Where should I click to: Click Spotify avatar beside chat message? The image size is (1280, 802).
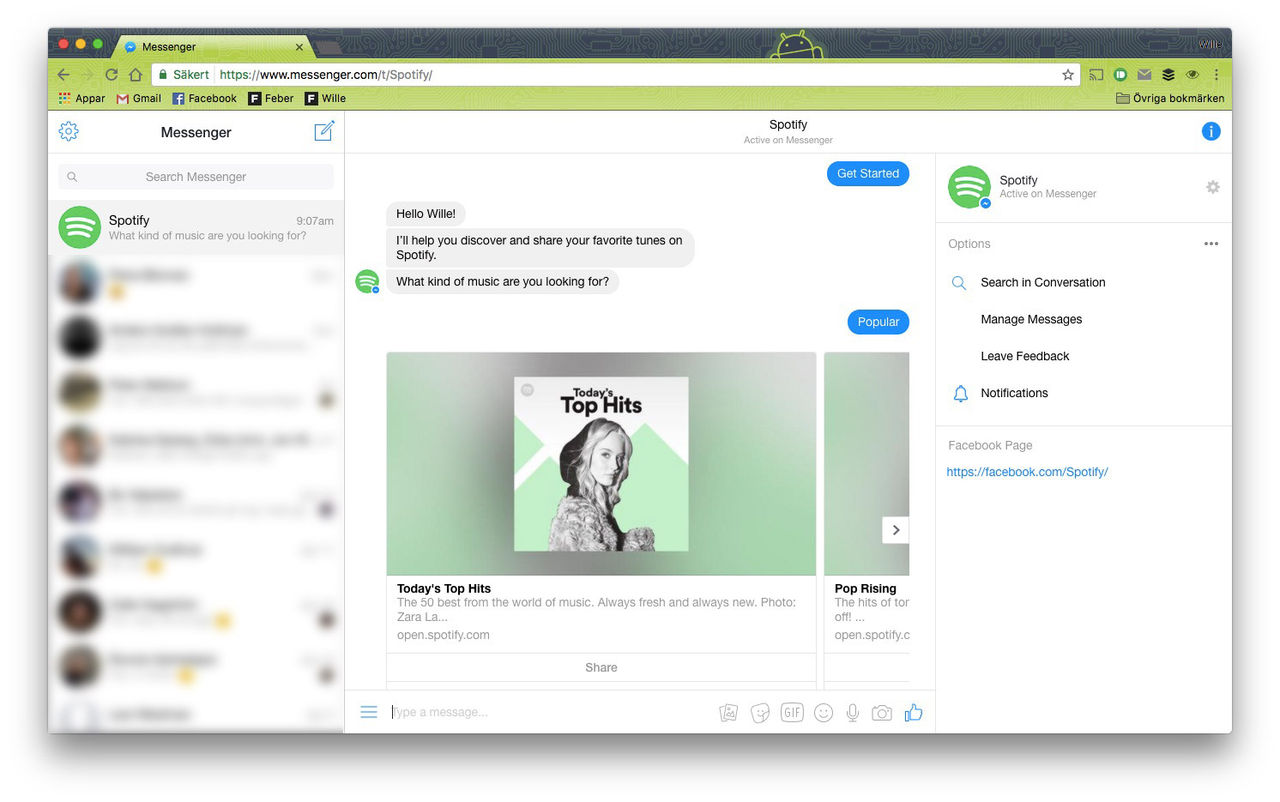(367, 282)
